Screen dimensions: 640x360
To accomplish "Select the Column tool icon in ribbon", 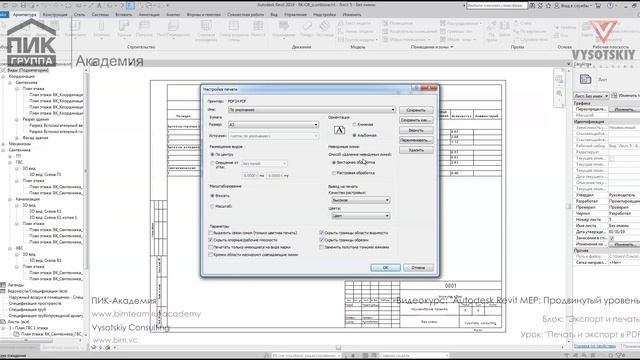I will point(102,27).
